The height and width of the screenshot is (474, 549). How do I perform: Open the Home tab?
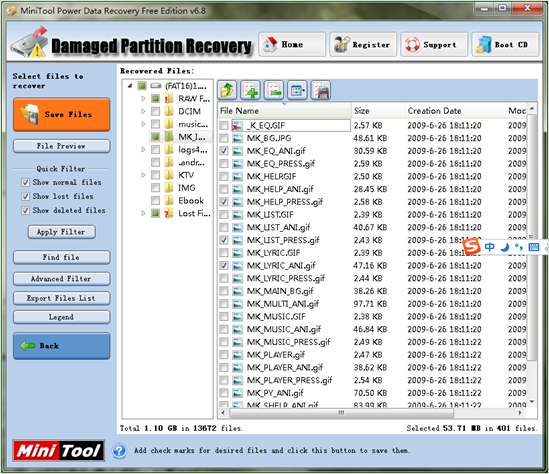pyautogui.click(x=292, y=44)
